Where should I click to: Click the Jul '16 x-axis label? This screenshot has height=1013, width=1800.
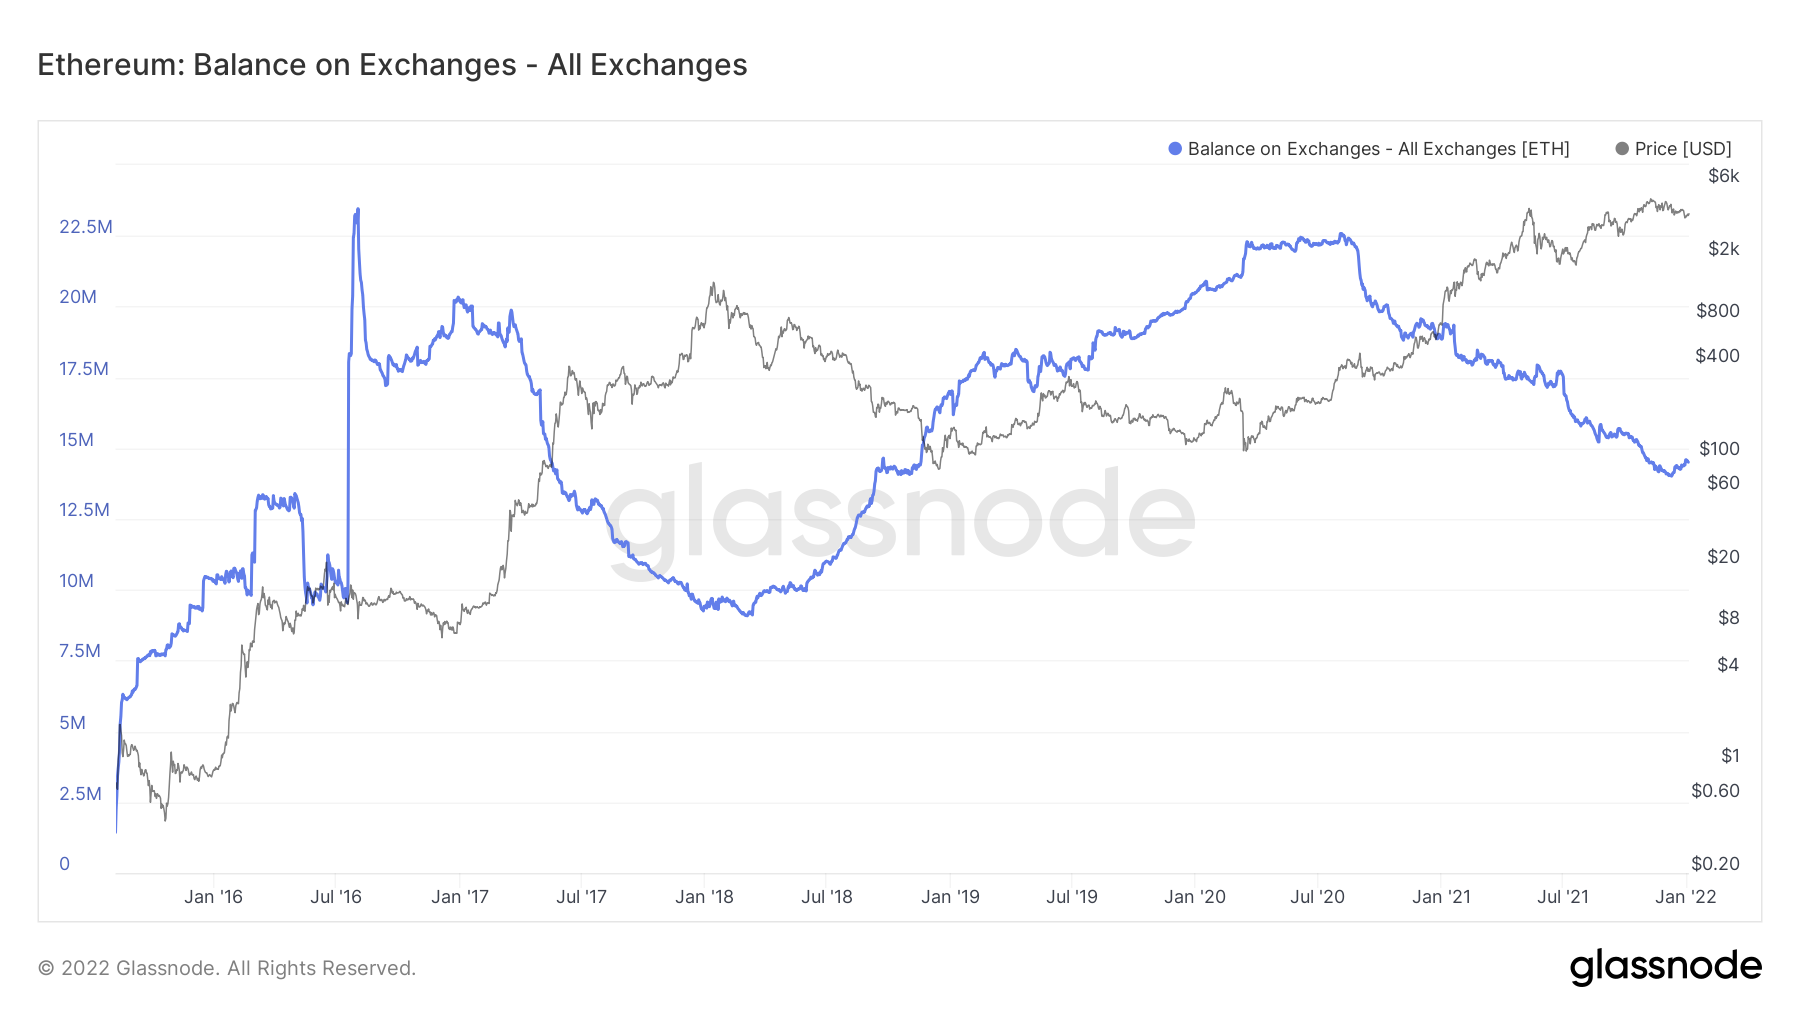(336, 897)
